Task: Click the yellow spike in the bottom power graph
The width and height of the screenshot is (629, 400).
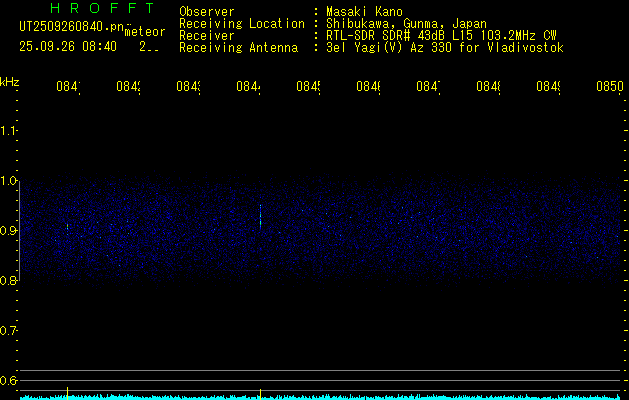Action: click(260, 392)
